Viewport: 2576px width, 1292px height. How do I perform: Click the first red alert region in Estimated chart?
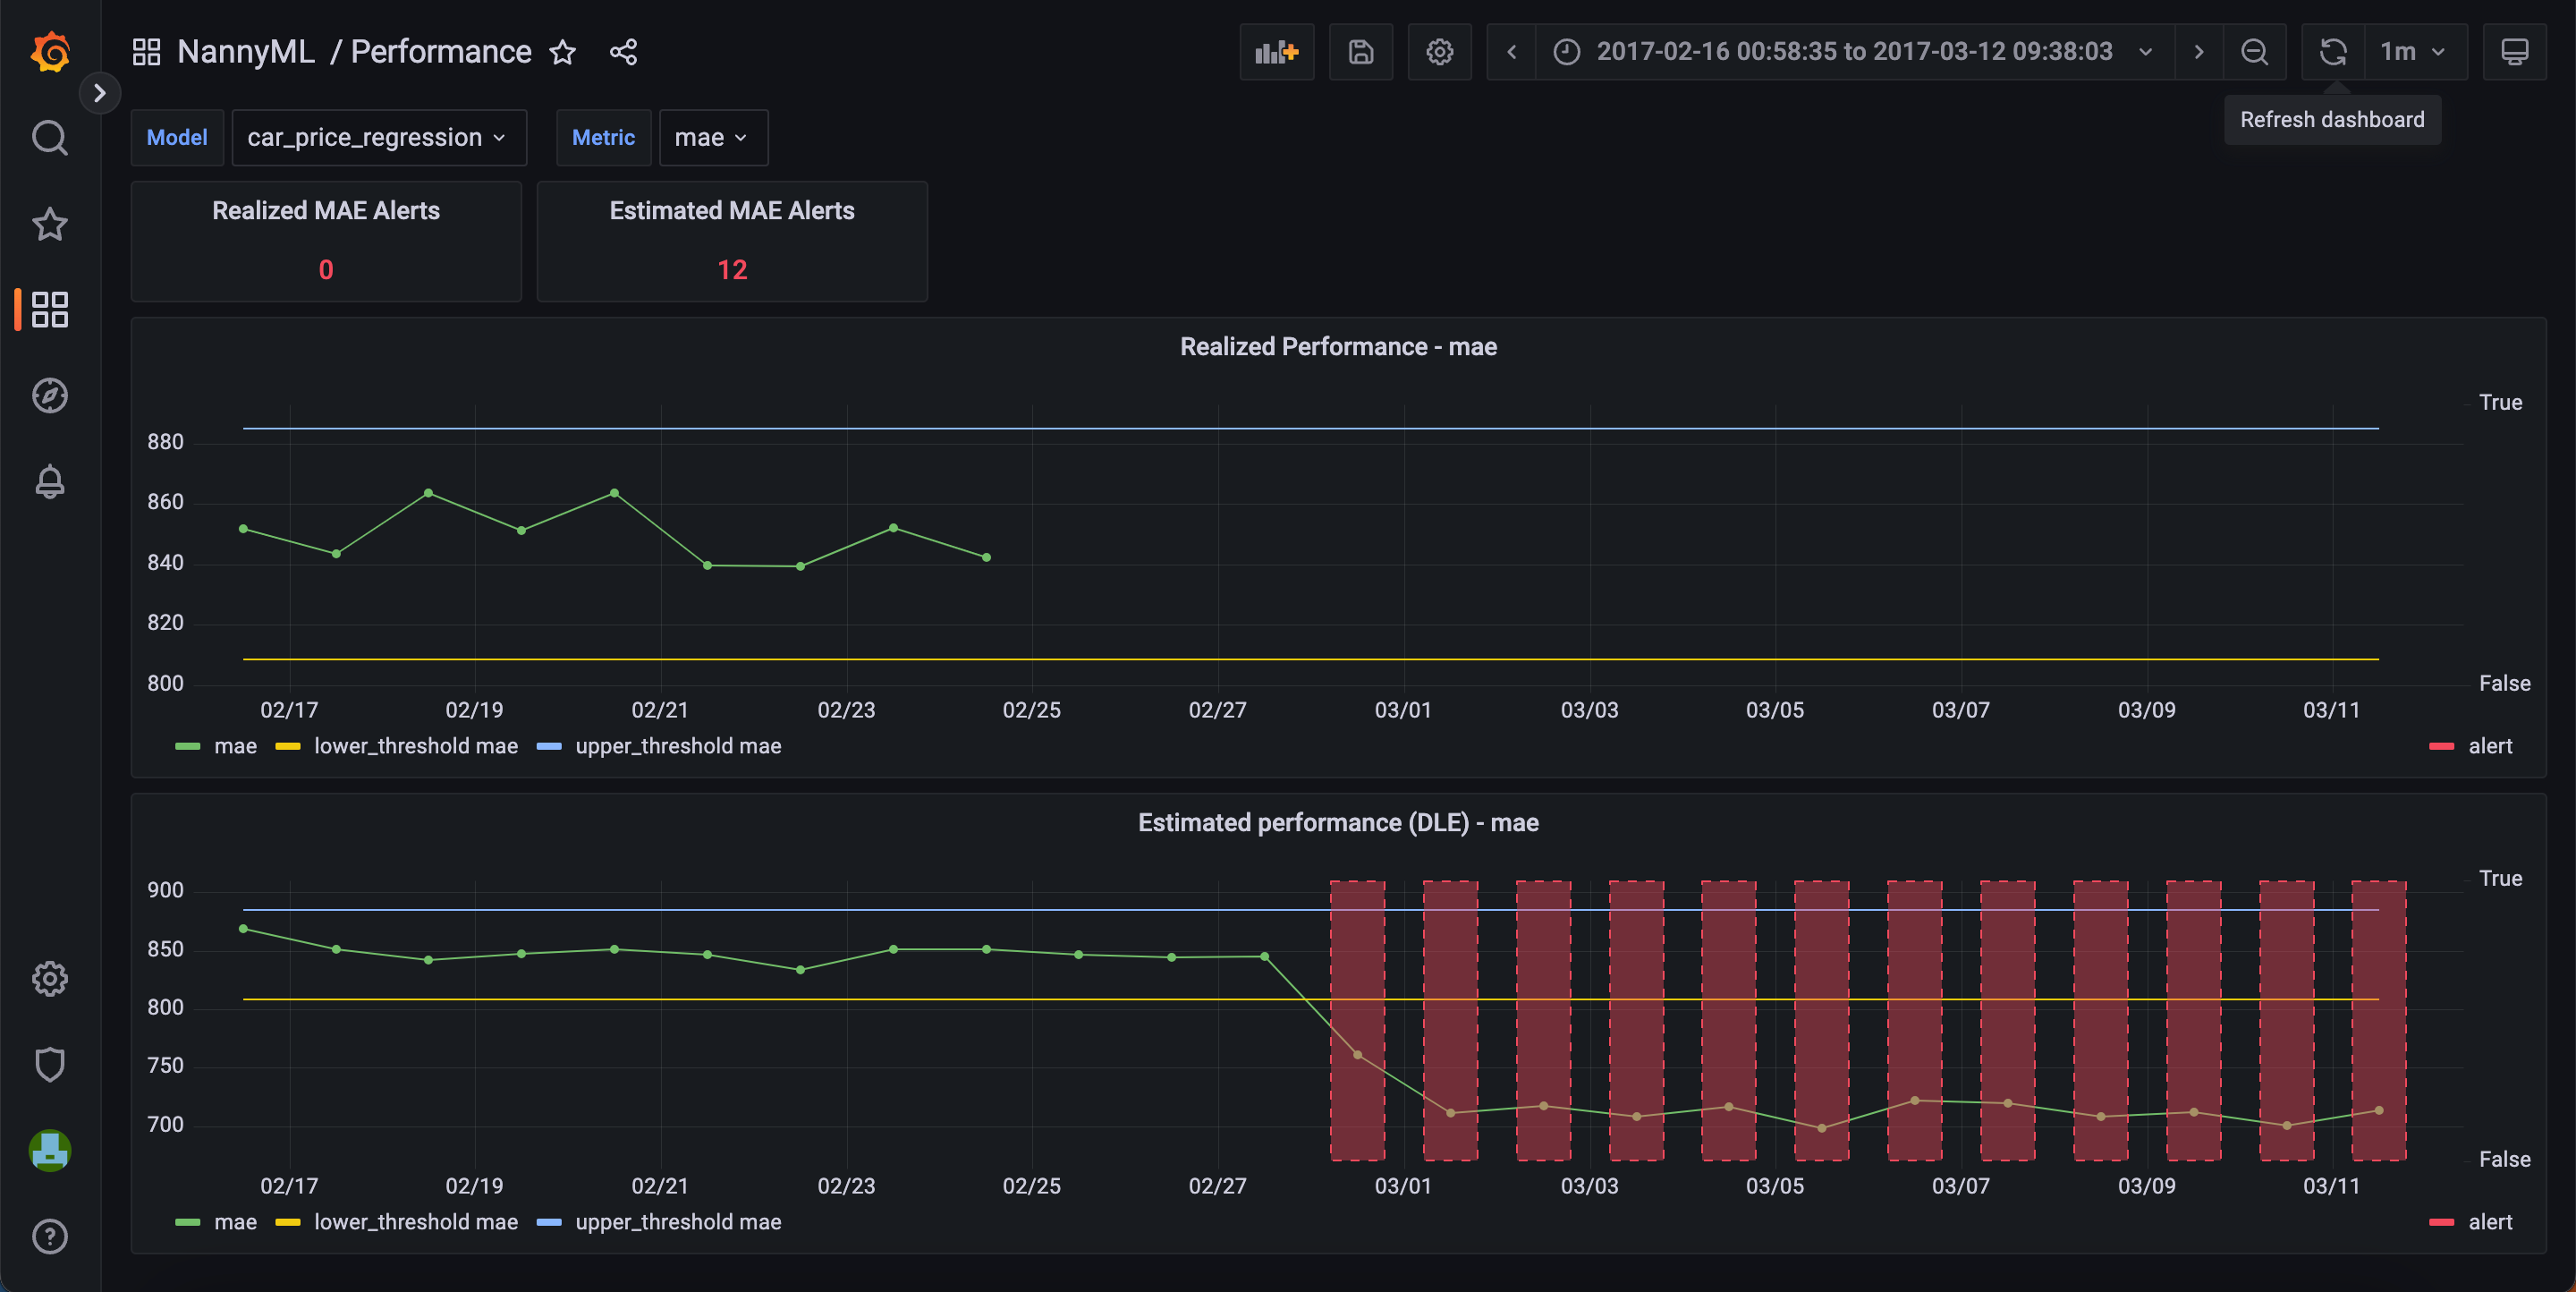[1357, 1020]
